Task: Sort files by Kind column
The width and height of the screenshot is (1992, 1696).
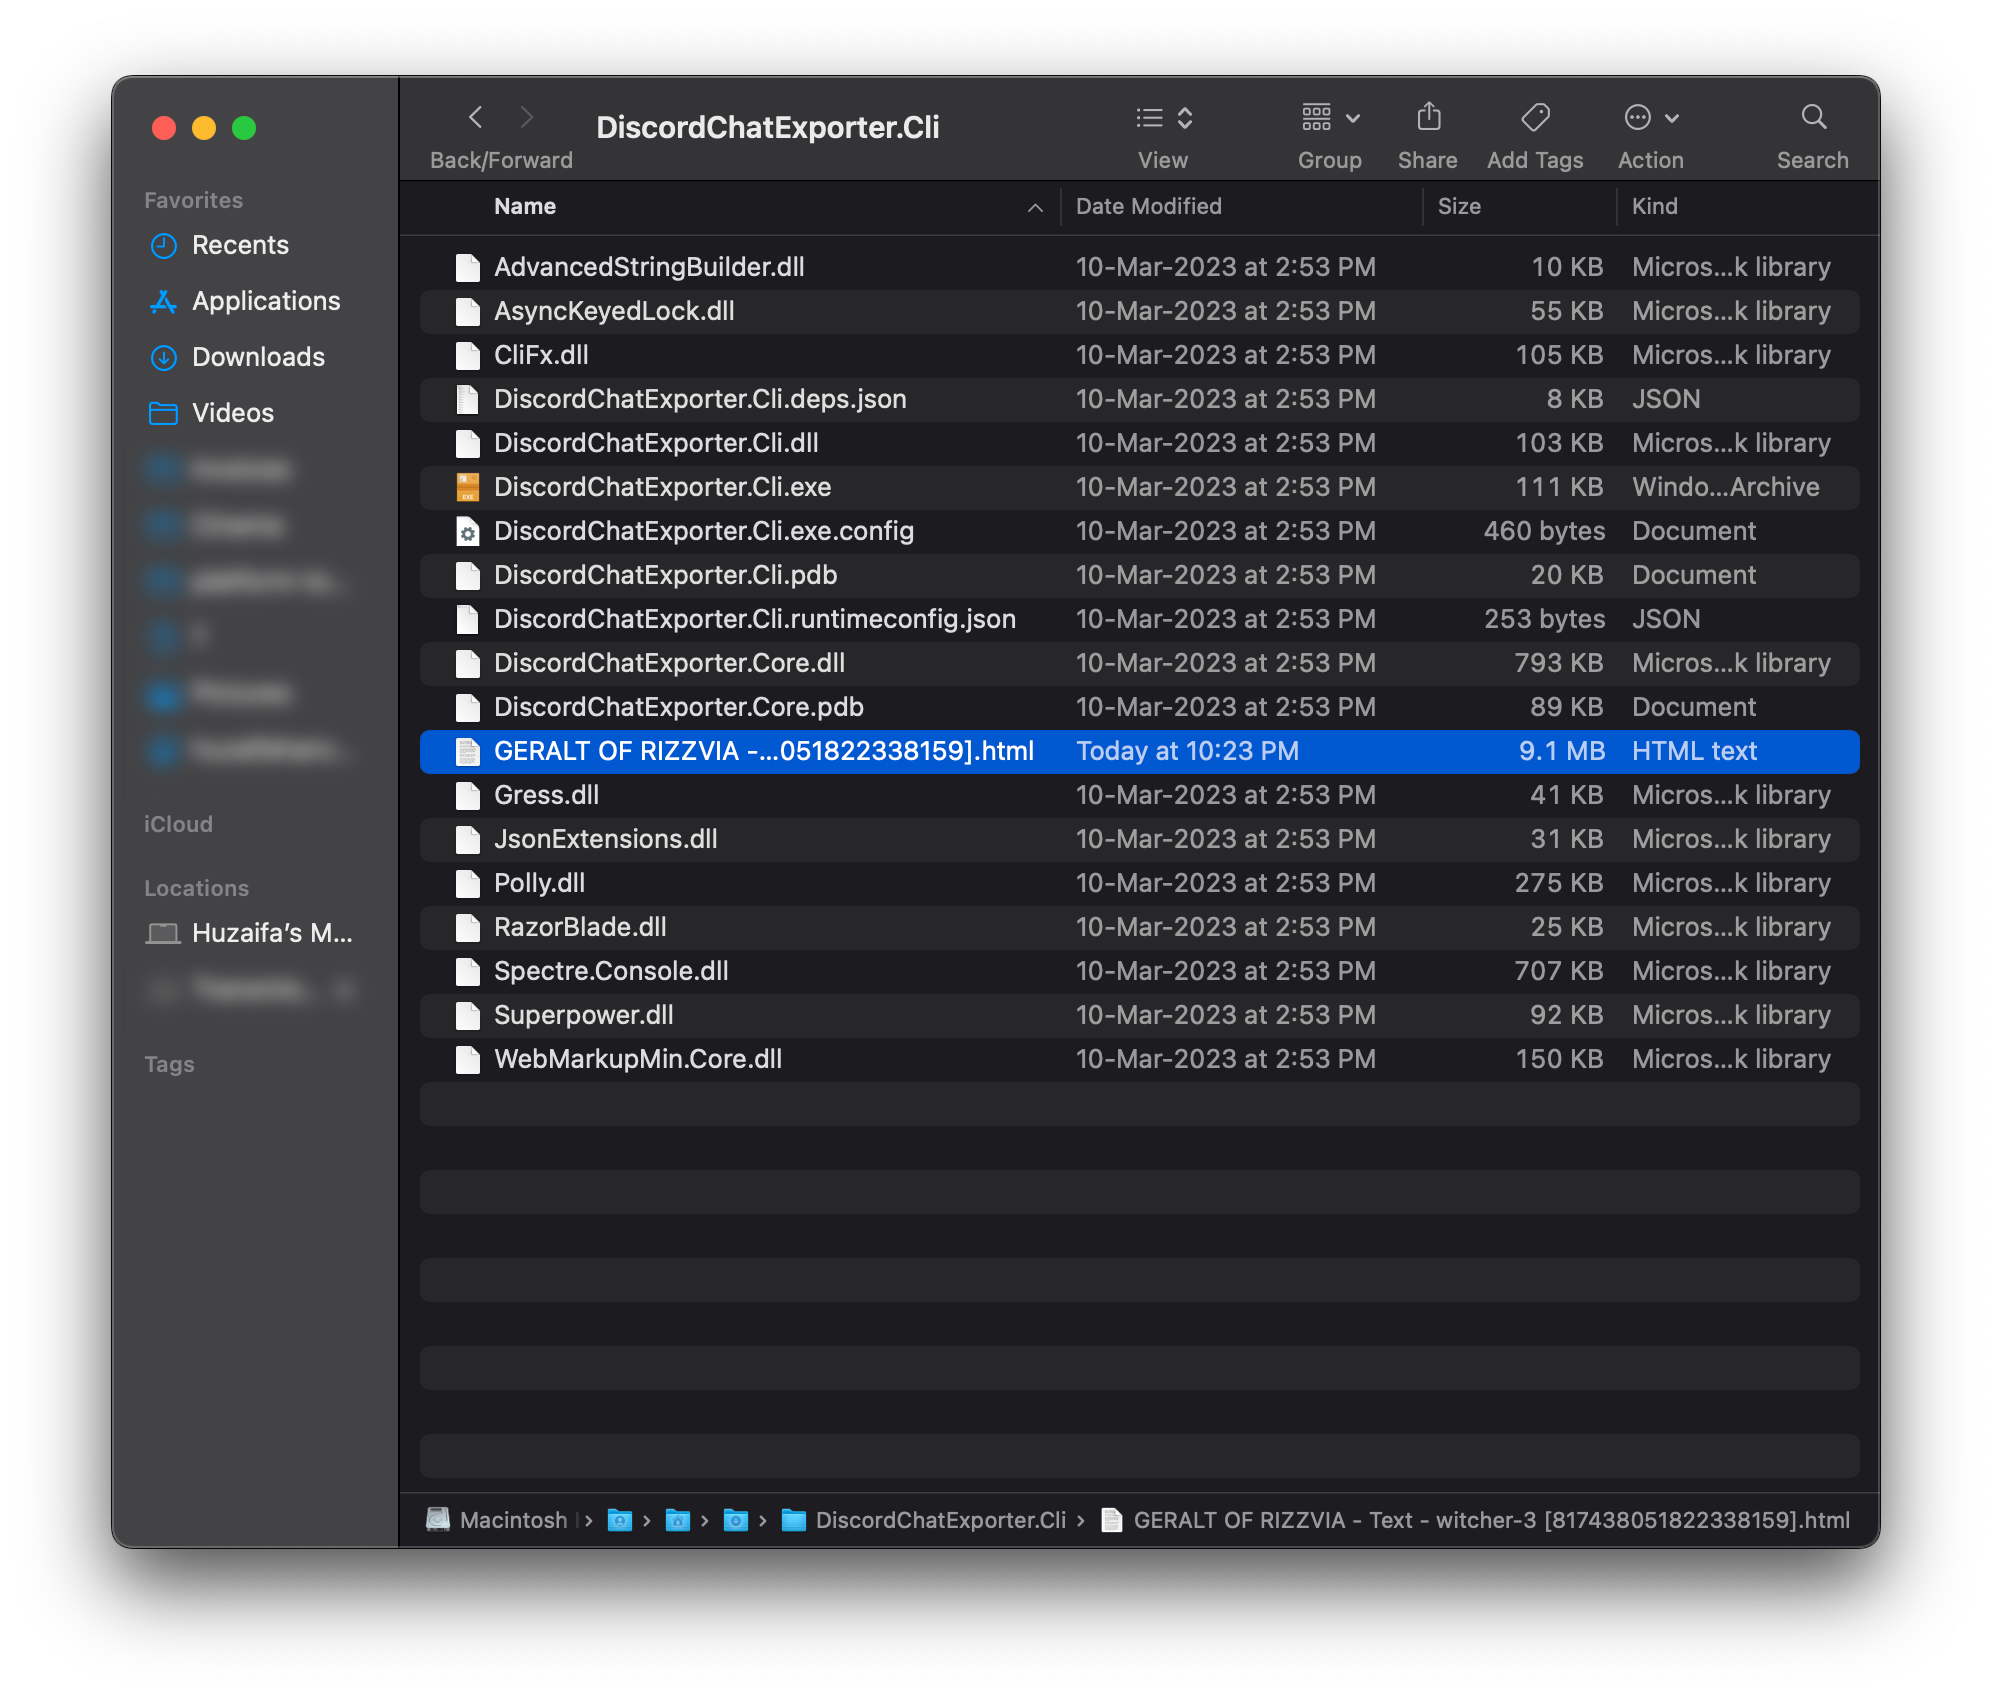Action: (1655, 207)
